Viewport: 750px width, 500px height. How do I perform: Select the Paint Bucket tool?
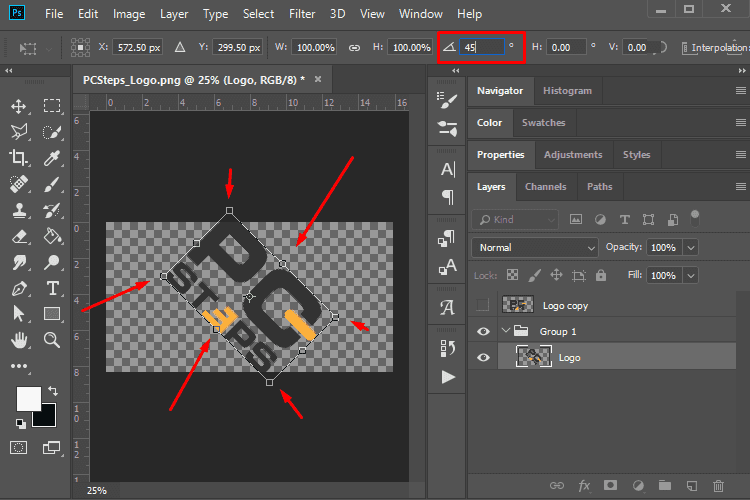52,236
